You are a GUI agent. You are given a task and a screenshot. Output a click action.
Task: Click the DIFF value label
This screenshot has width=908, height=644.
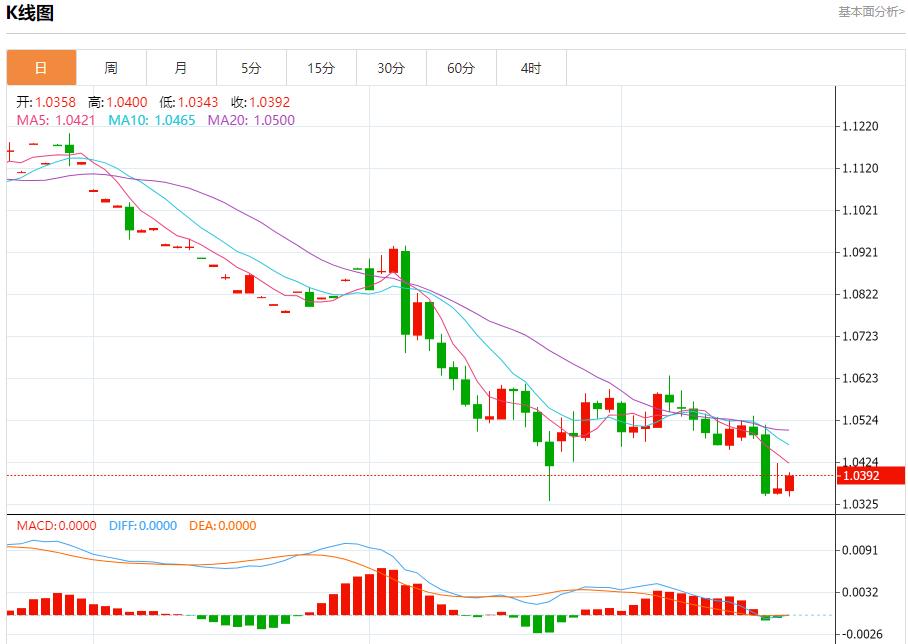(x=143, y=526)
